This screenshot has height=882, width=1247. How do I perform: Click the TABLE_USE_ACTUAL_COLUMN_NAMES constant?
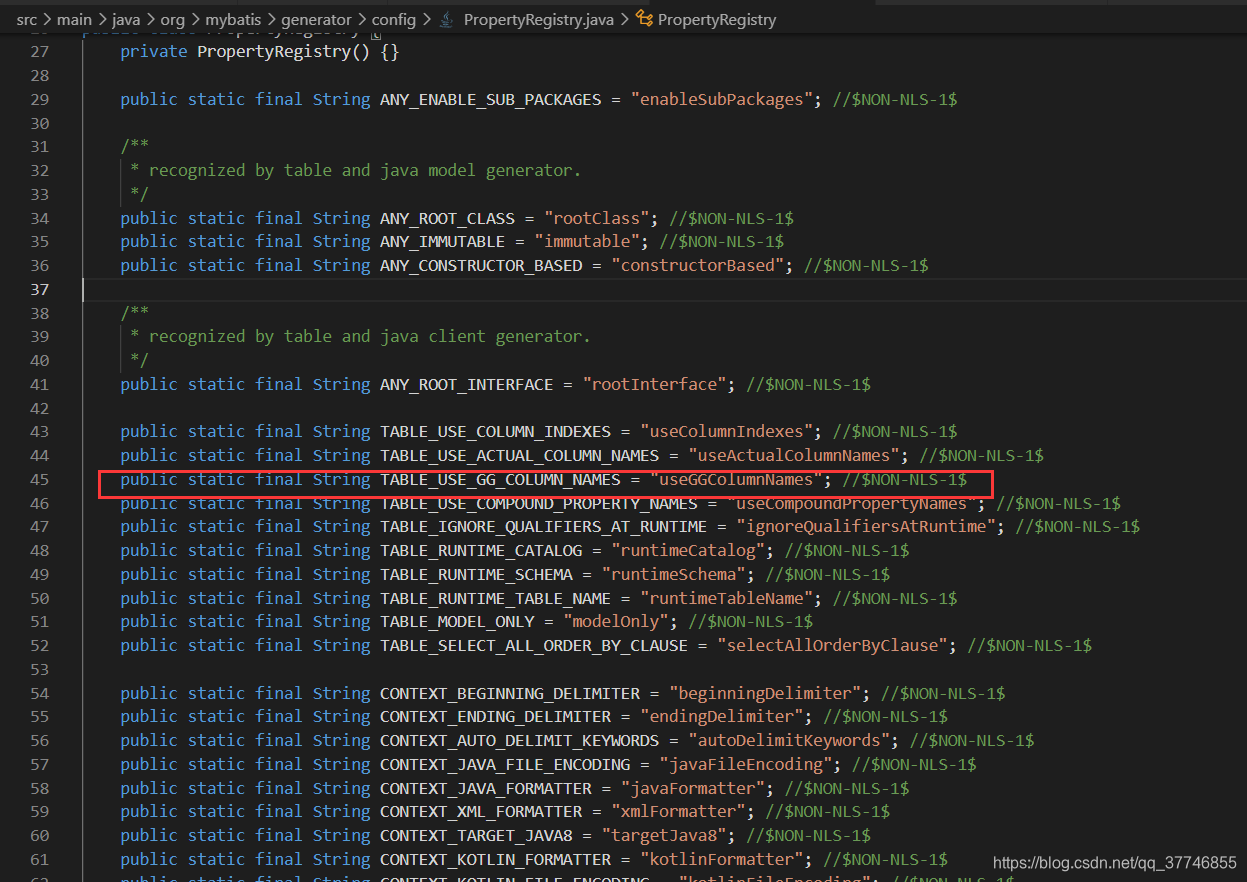tap(519, 455)
